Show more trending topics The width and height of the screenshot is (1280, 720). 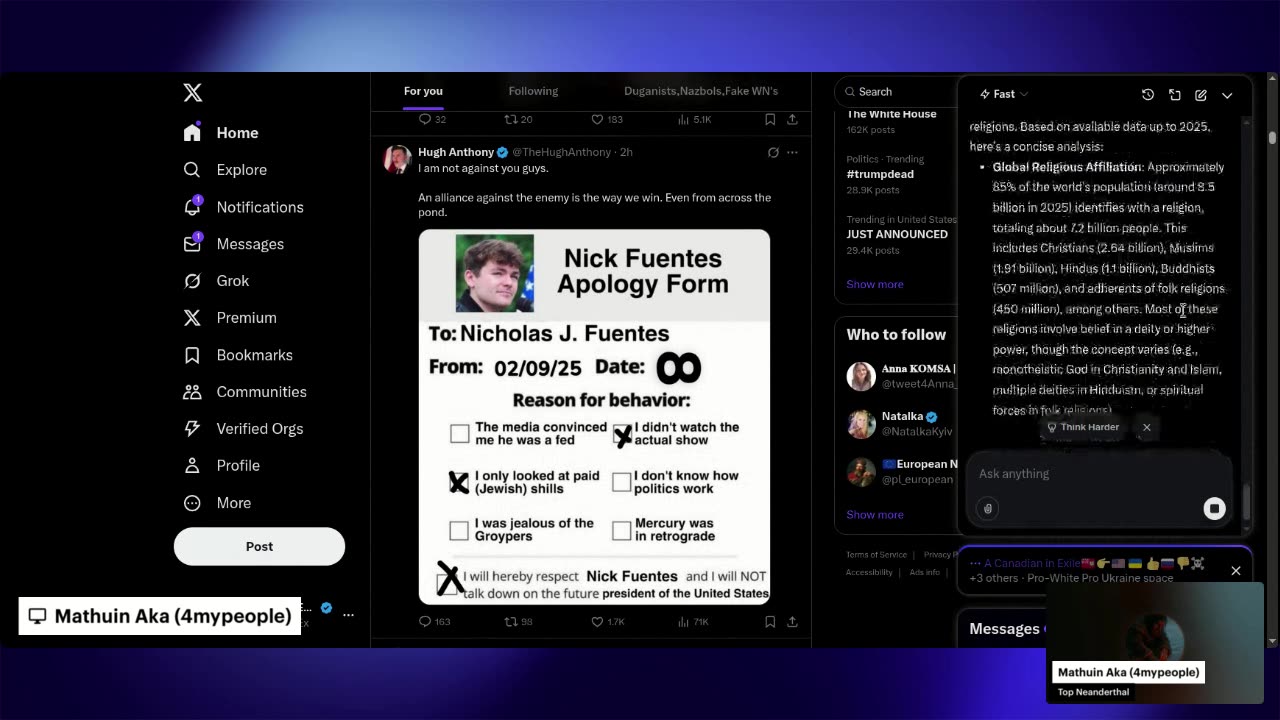click(x=875, y=284)
